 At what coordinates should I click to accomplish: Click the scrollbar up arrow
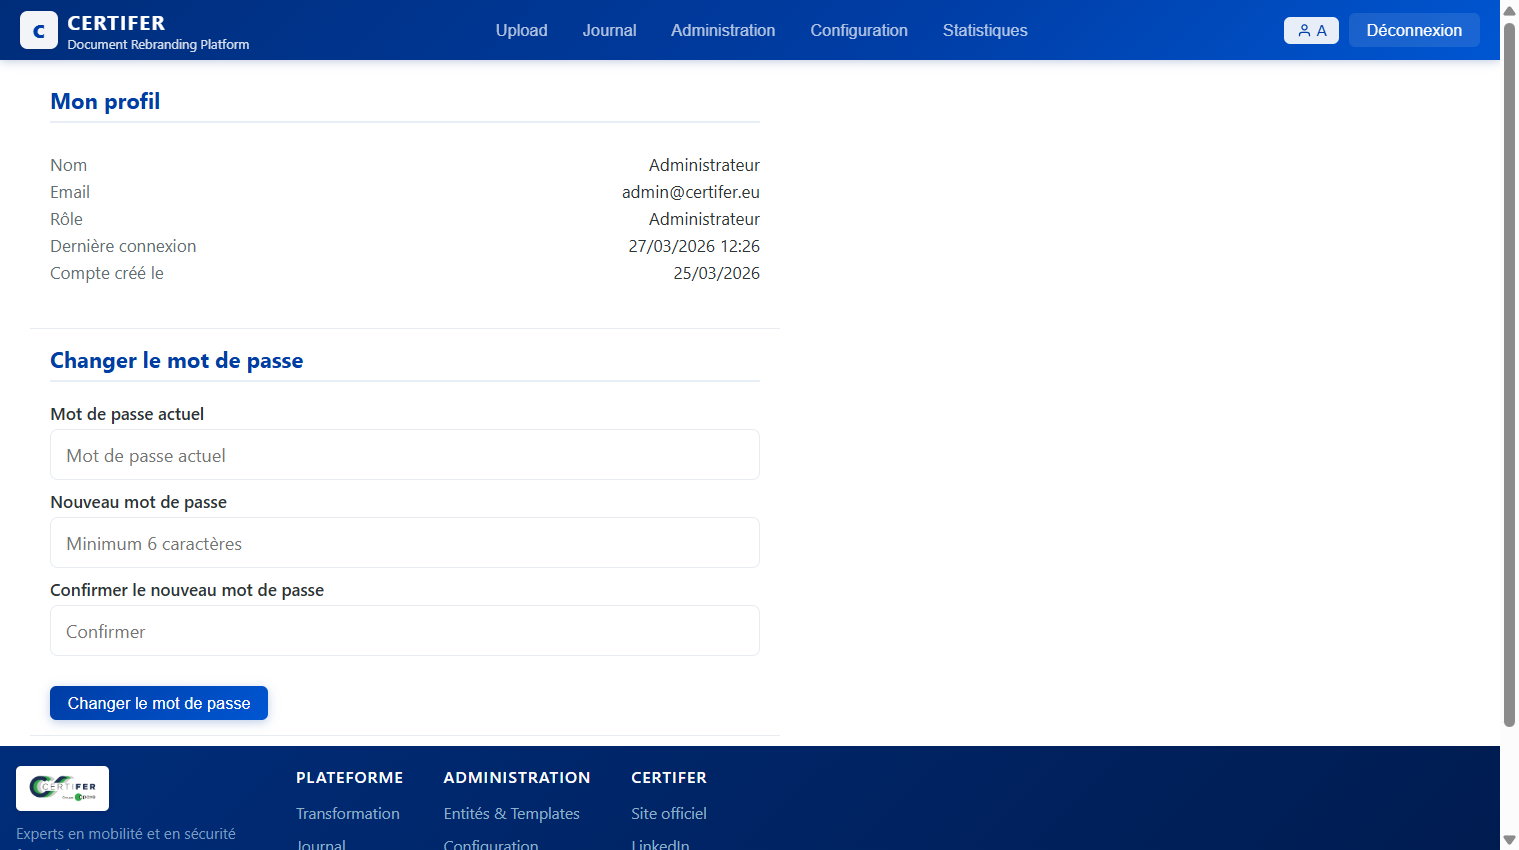pos(1508,10)
